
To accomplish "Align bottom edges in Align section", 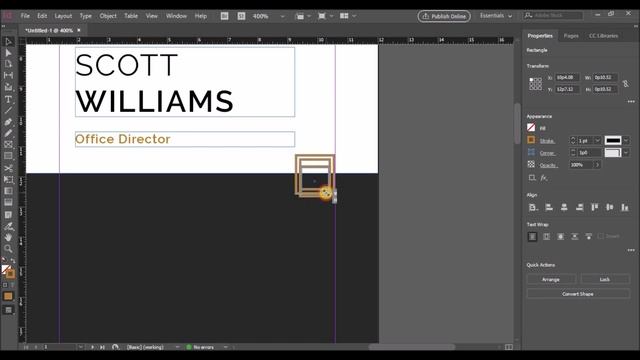I will point(625,207).
